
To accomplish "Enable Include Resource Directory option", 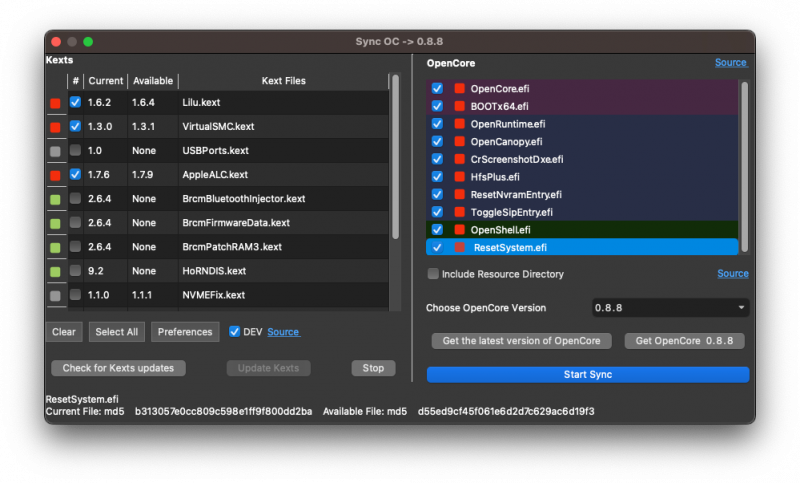I will (433, 274).
